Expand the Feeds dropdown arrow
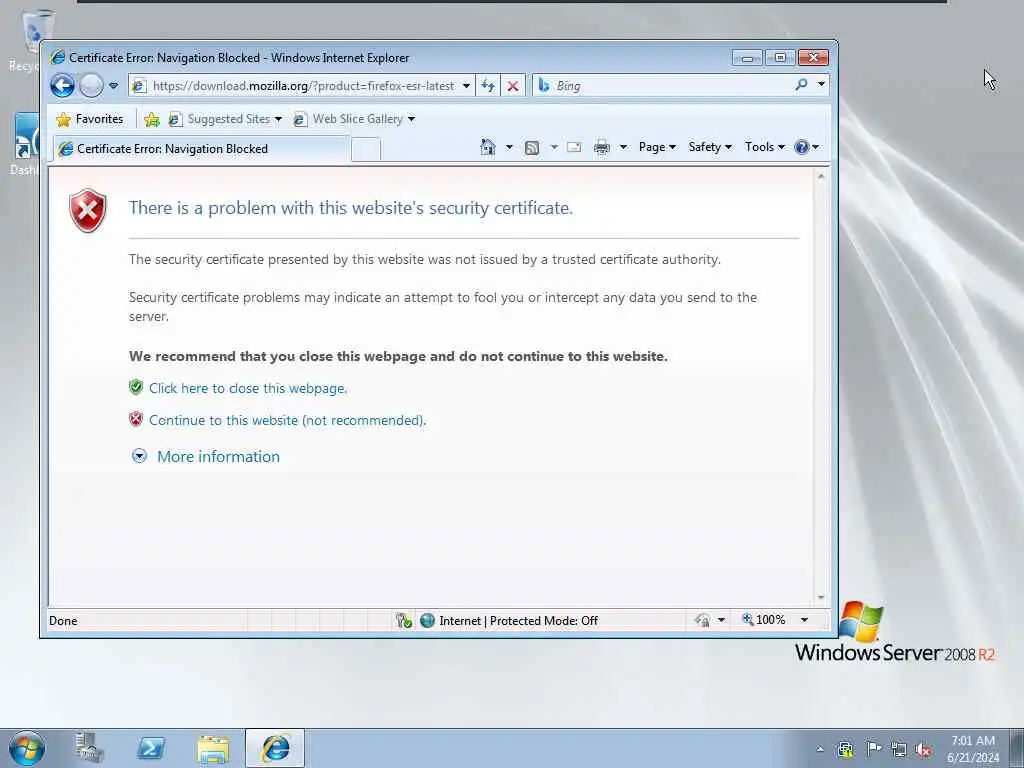The height and width of the screenshot is (768, 1024). tap(554, 147)
